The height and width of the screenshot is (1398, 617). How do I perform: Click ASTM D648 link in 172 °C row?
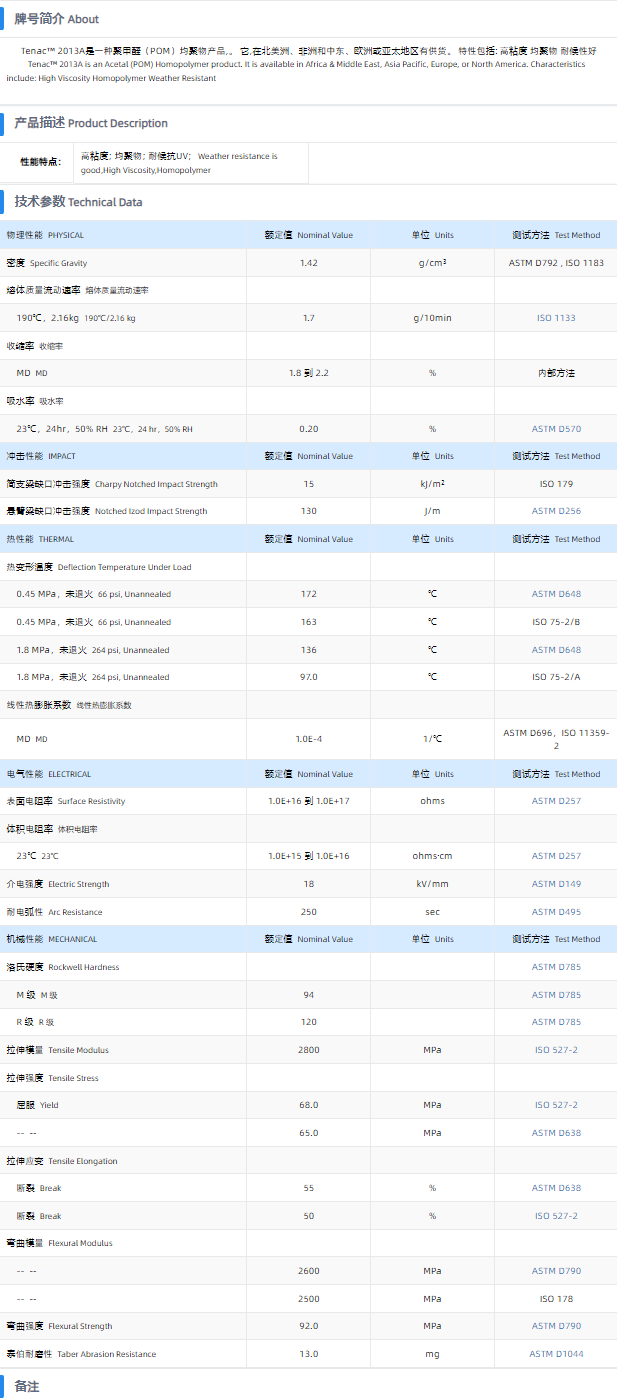(556, 594)
